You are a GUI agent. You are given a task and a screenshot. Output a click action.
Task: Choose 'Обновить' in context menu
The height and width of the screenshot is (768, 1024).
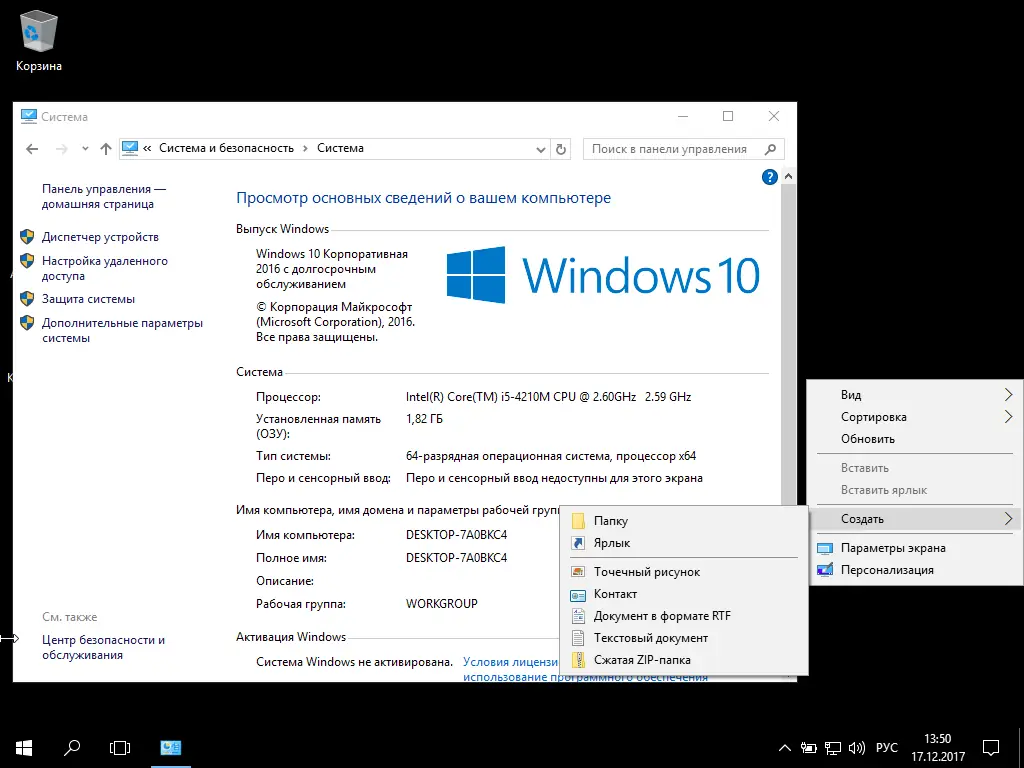coord(916,439)
